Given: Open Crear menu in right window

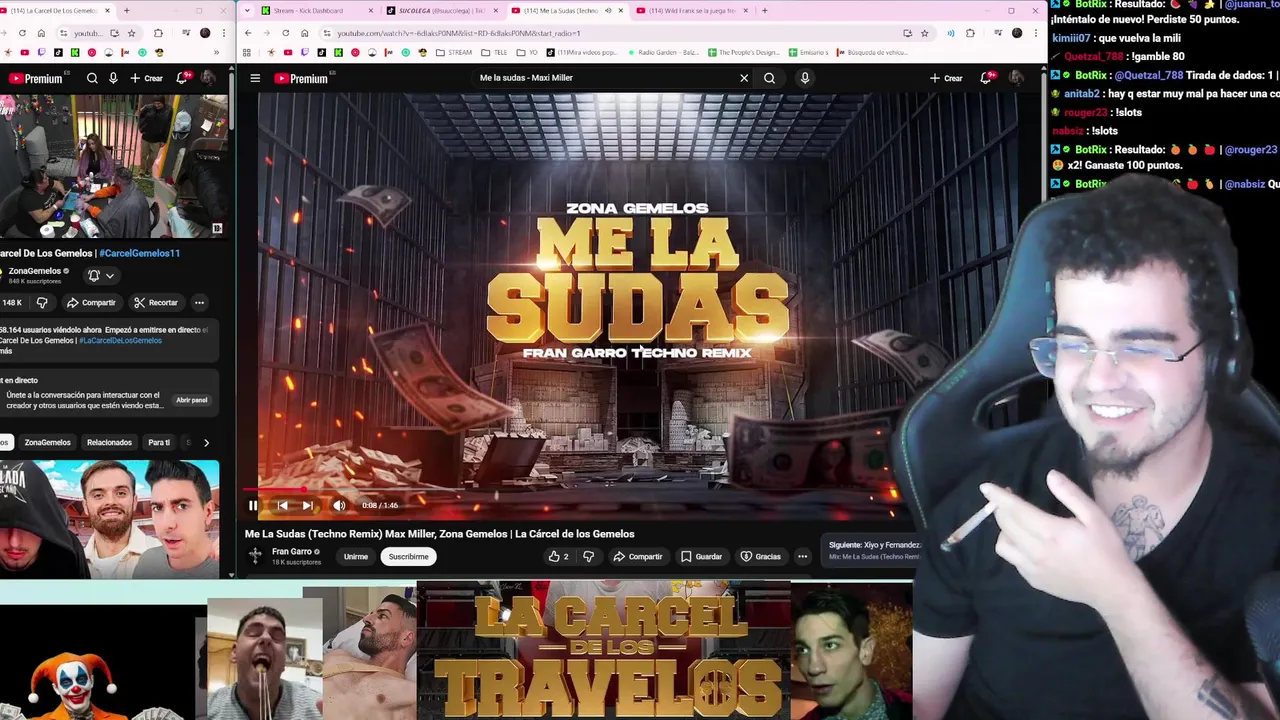Looking at the screenshot, I should pos(946,78).
